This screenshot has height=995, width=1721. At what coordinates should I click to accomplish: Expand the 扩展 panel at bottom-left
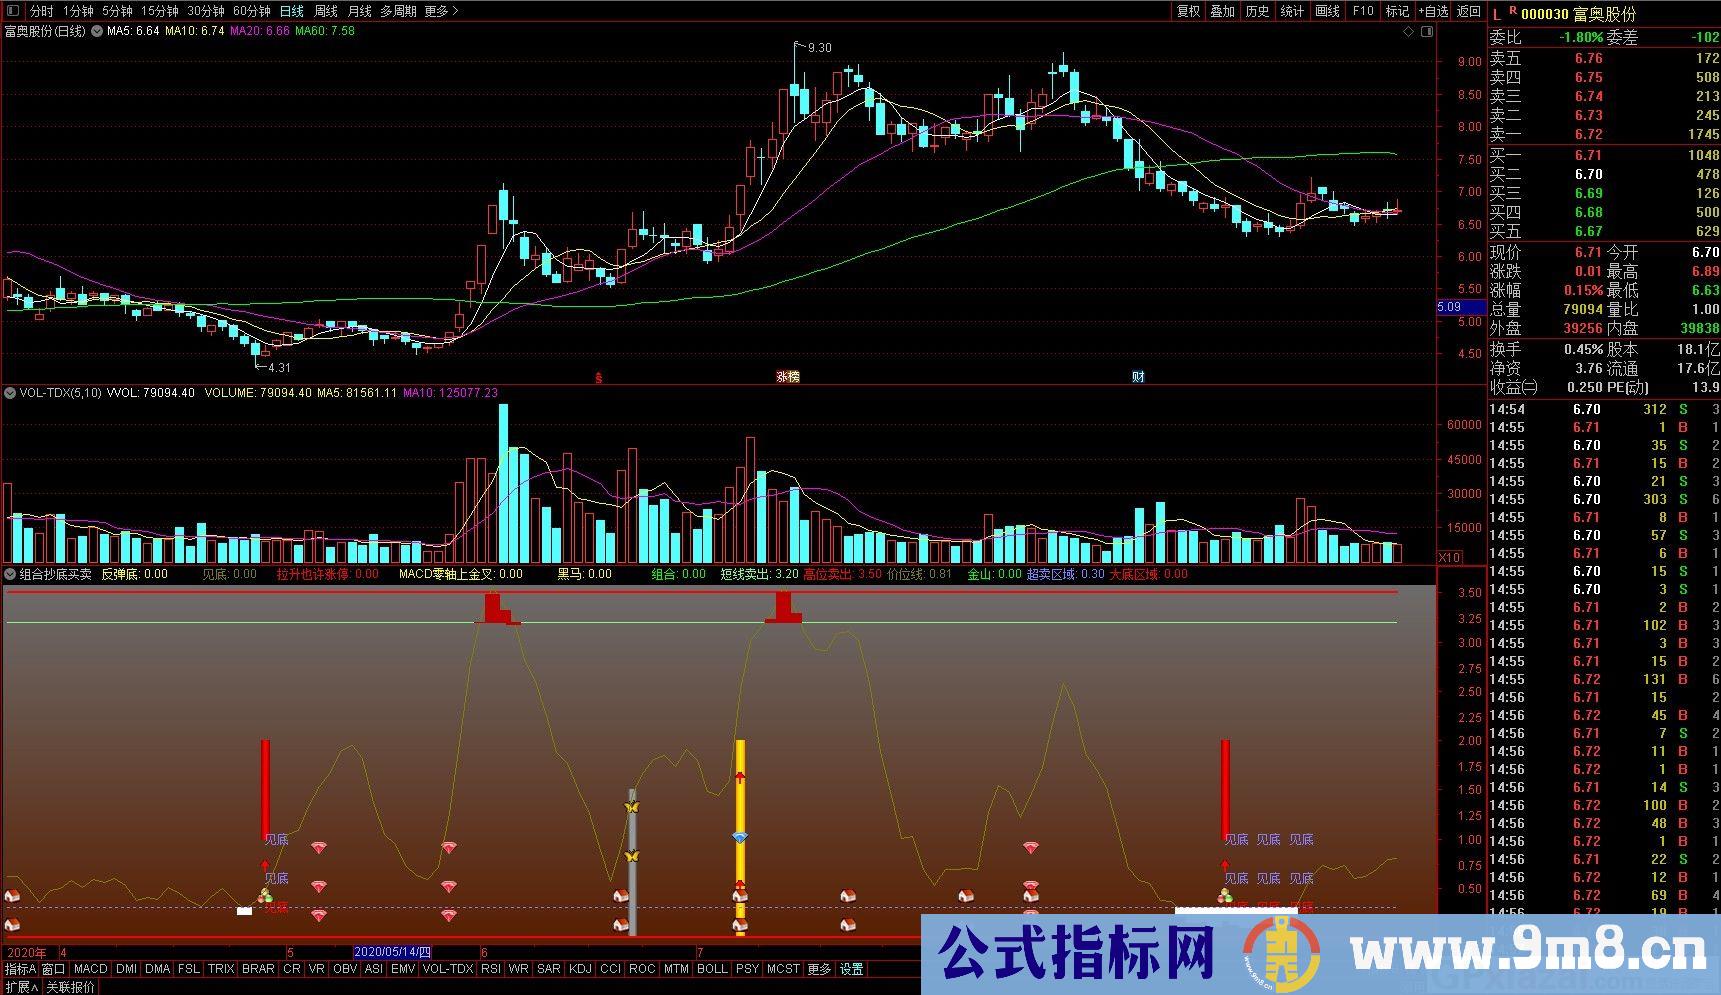point(20,987)
